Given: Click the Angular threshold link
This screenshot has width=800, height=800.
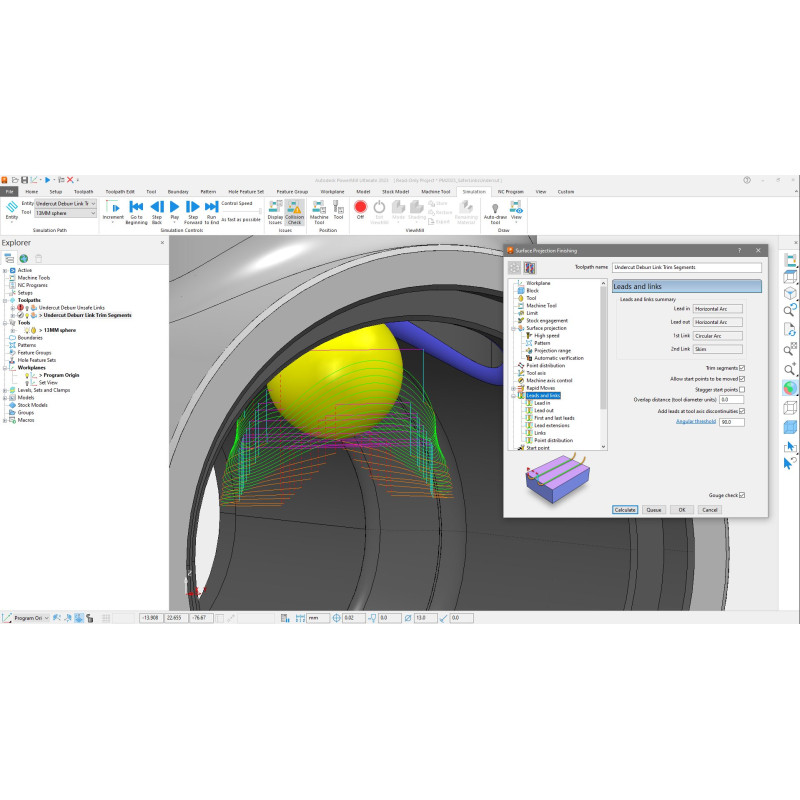Looking at the screenshot, I should click(696, 422).
